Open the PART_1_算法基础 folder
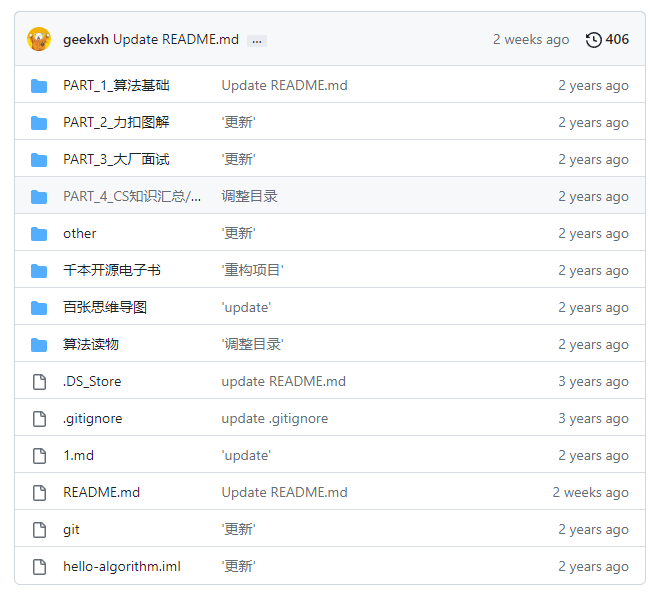 (x=116, y=86)
